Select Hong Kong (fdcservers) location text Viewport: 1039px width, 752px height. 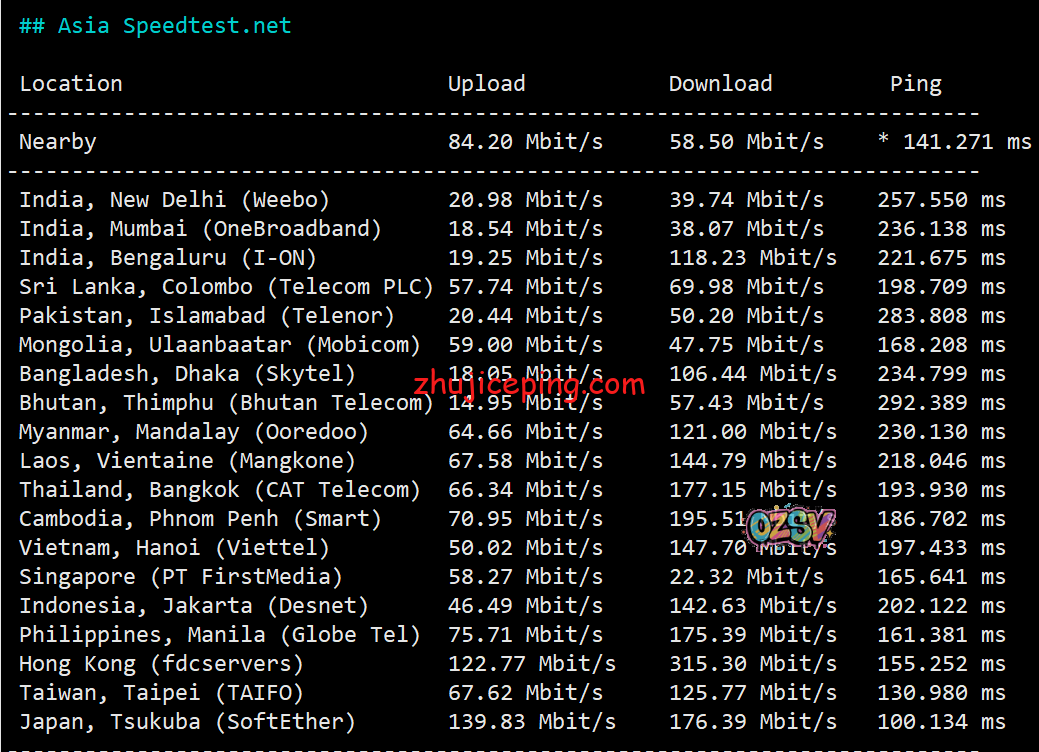pyautogui.click(x=161, y=664)
